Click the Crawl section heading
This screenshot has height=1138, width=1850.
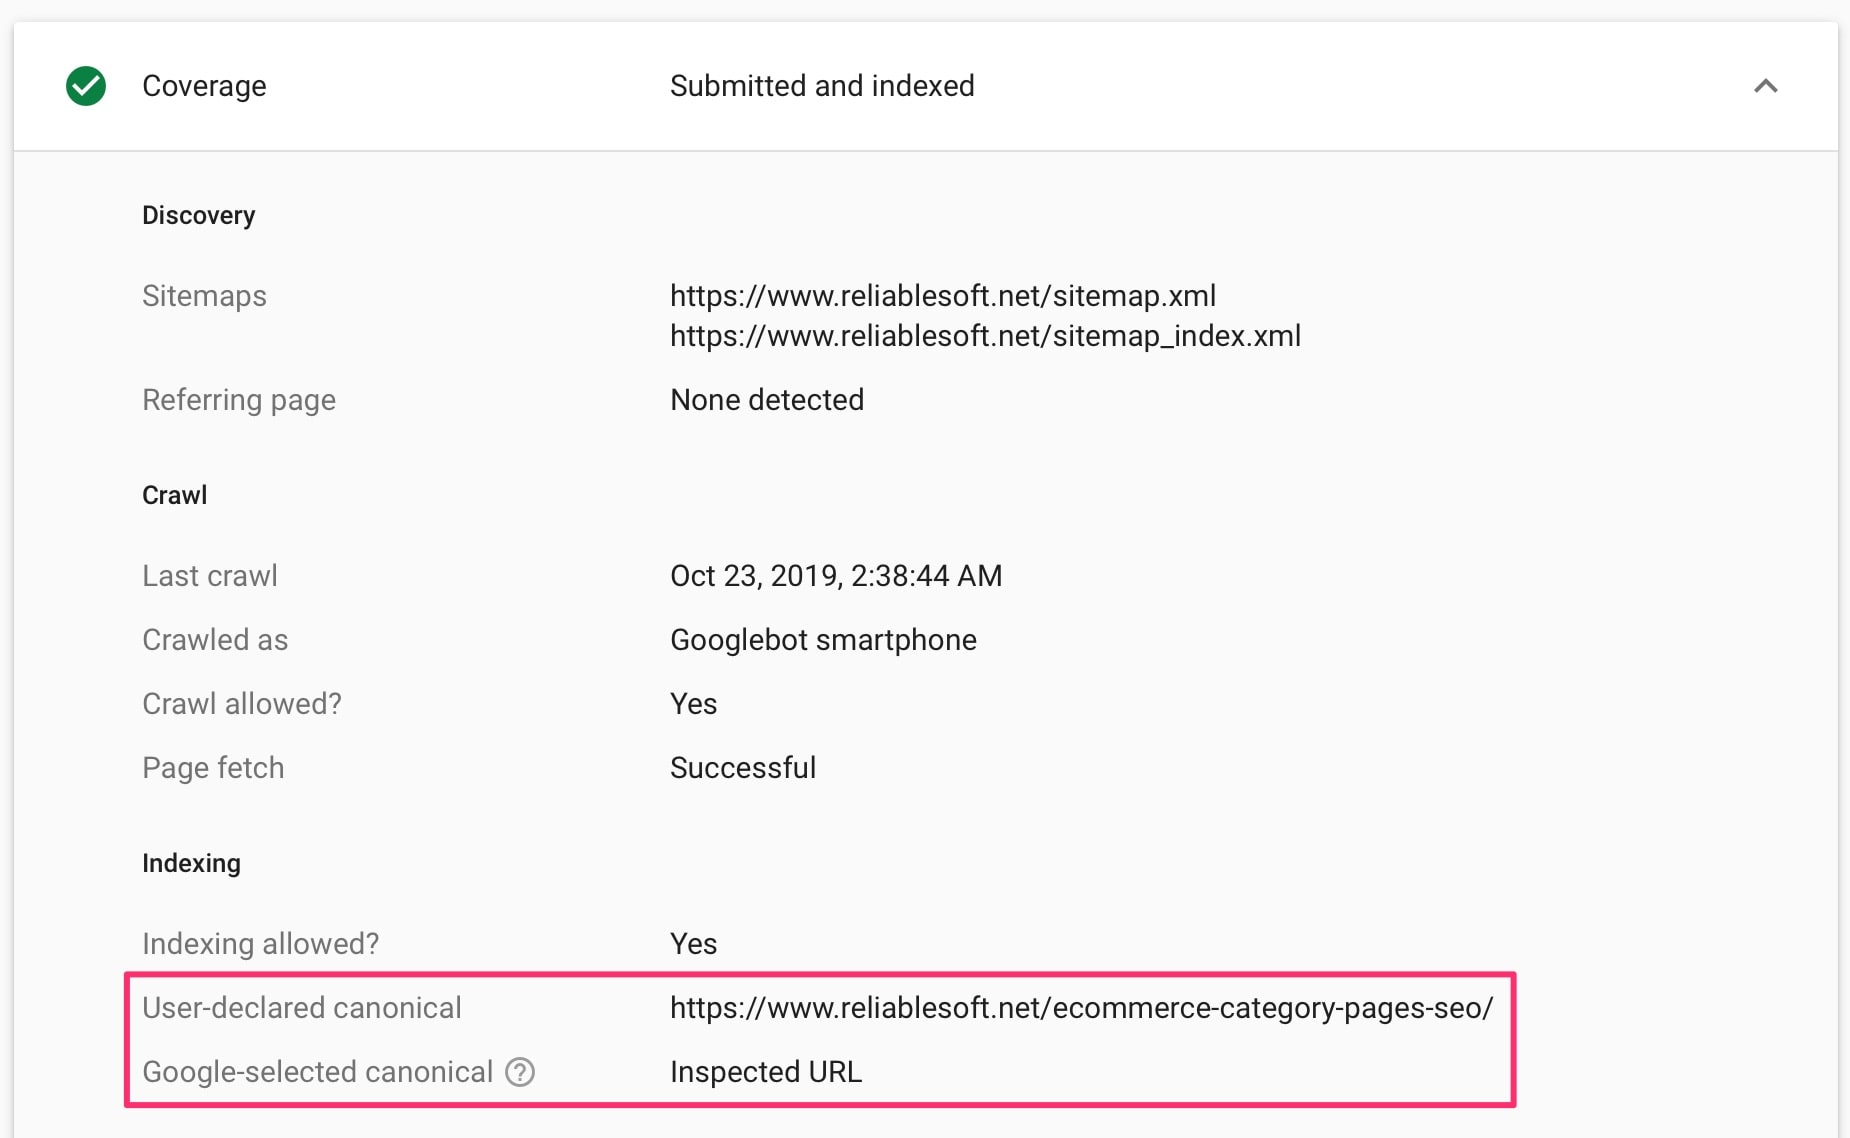click(x=174, y=496)
